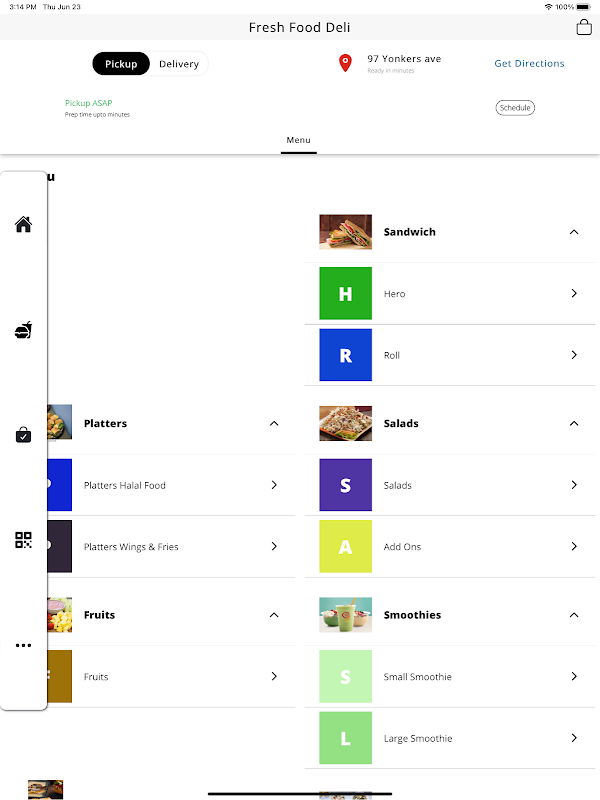600x800 pixels.
Task: Open Large Smoothie item
Action: click(x=449, y=739)
